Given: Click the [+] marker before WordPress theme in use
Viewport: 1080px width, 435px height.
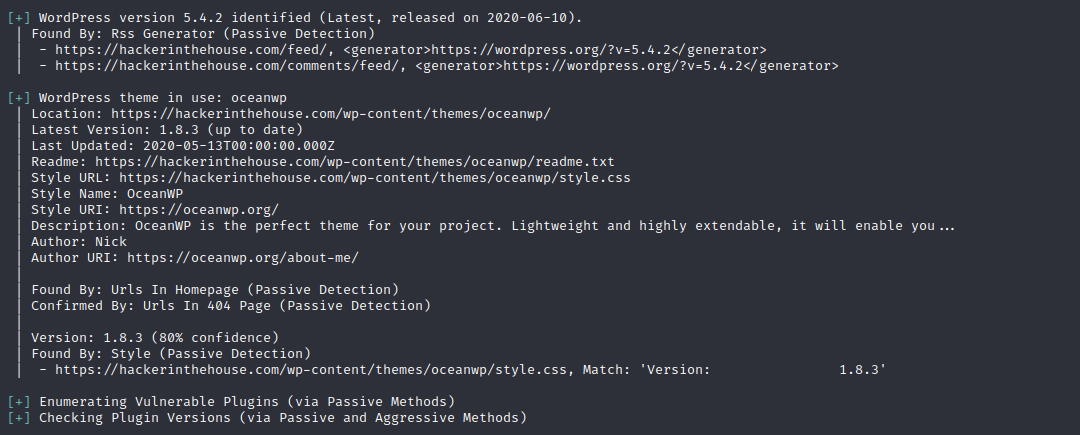Looking at the screenshot, I should click(x=19, y=98).
